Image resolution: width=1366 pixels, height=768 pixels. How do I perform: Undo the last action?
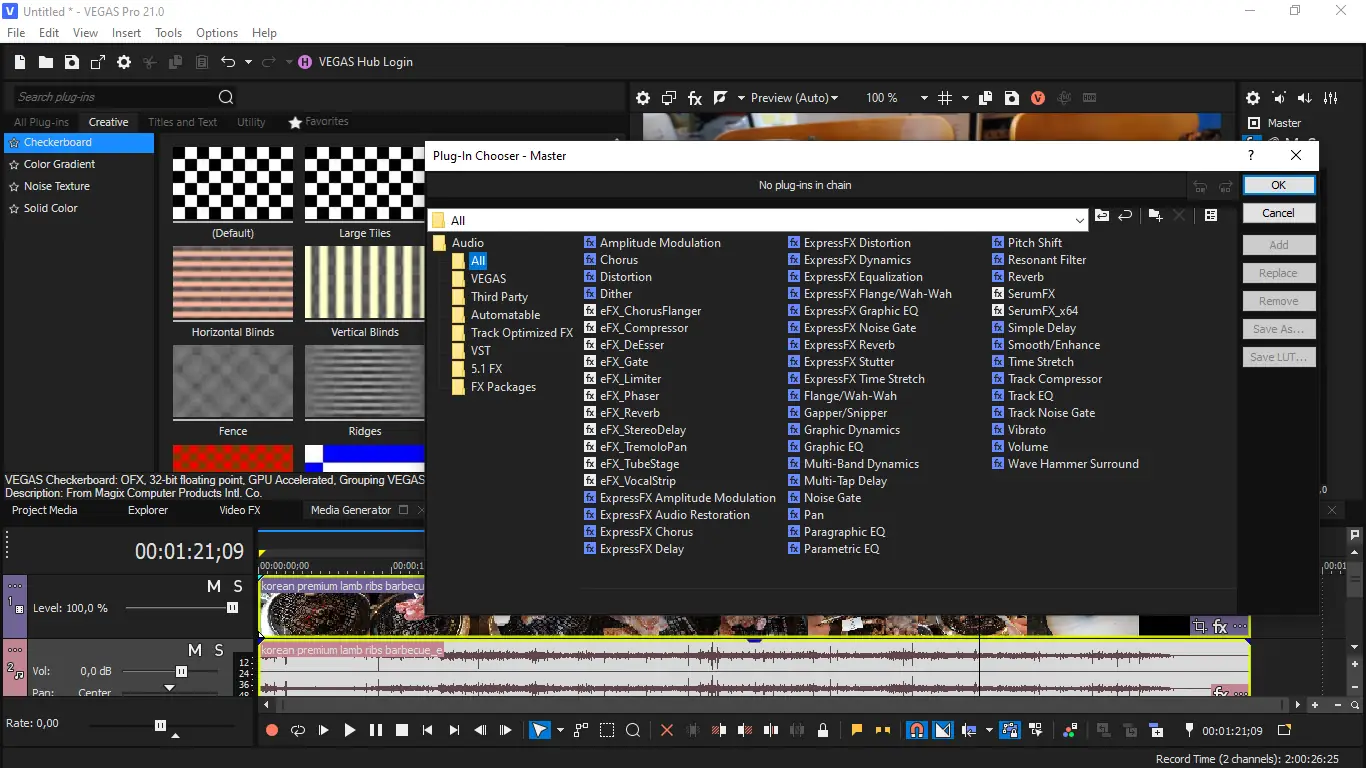click(228, 62)
